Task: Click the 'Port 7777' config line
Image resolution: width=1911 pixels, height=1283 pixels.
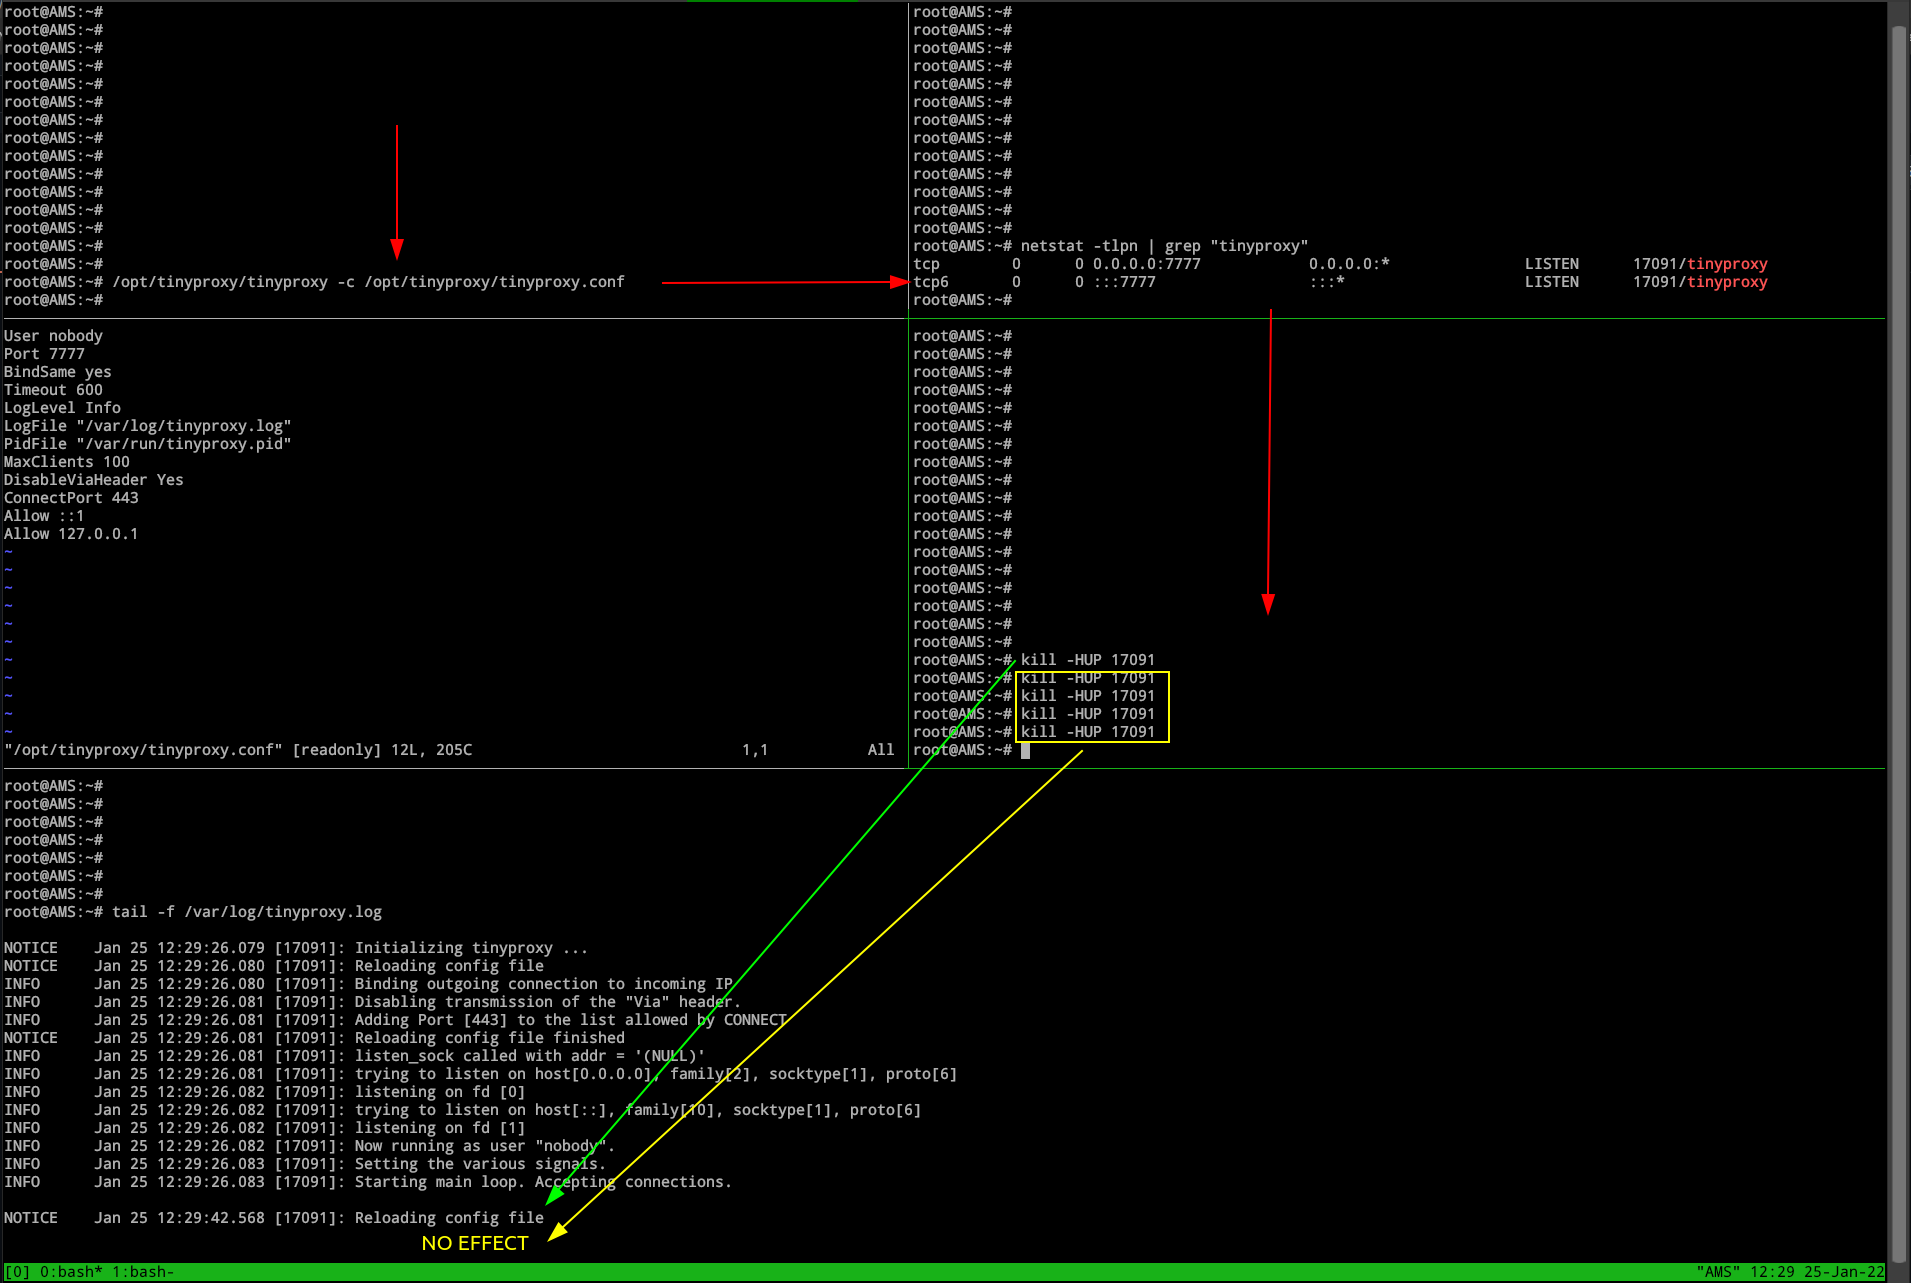Action: (44, 354)
